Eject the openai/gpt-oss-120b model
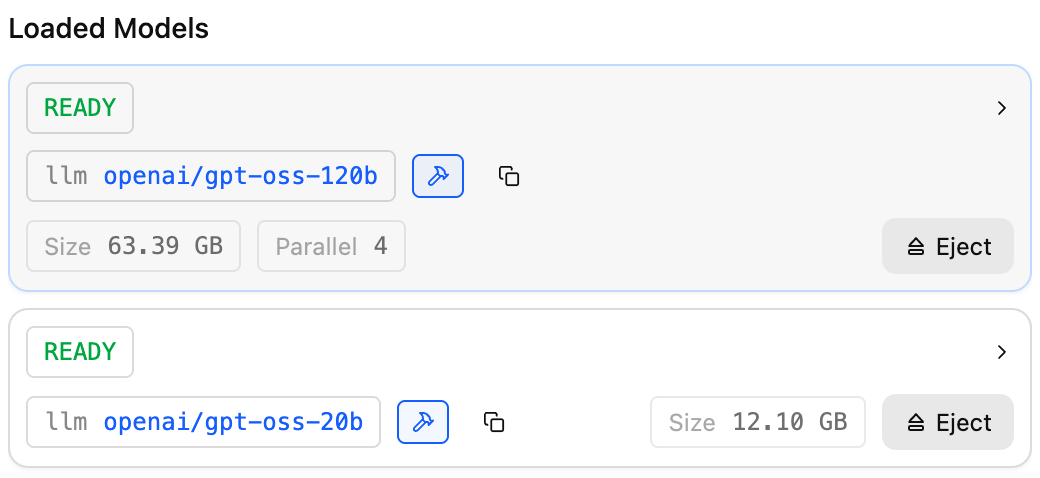The image size is (1040, 478). [x=948, y=247]
